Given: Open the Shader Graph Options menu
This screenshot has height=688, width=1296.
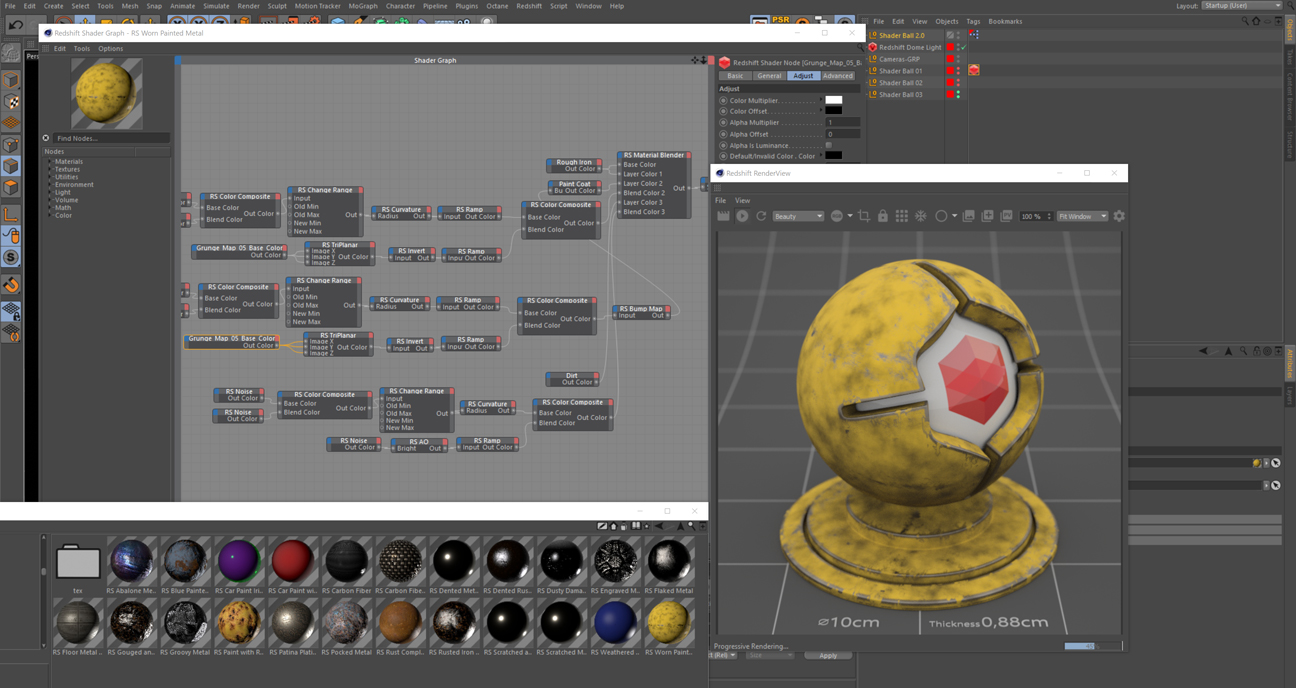Looking at the screenshot, I should [110, 48].
